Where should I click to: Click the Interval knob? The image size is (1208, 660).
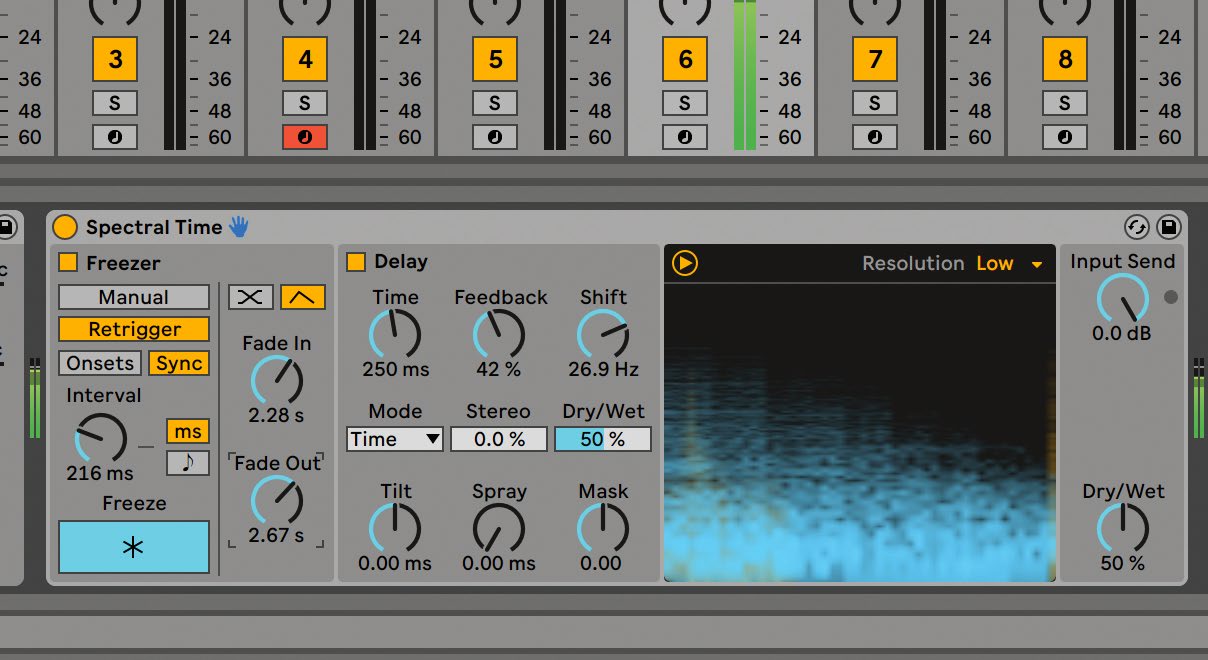point(101,438)
